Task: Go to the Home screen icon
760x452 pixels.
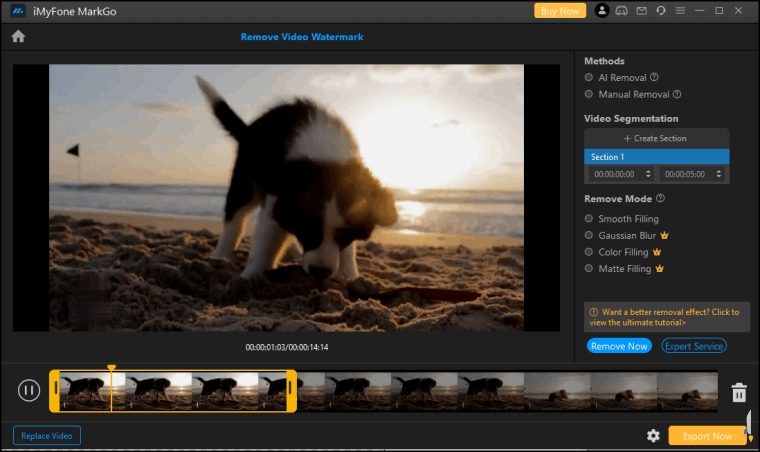Action: point(18,37)
